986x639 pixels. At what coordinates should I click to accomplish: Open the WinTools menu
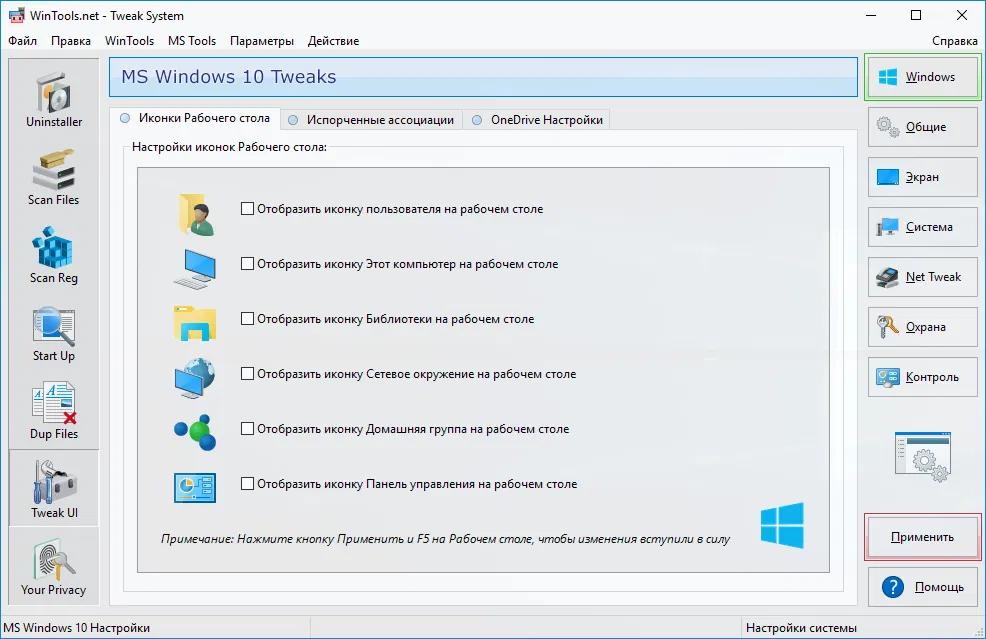[x=130, y=41]
